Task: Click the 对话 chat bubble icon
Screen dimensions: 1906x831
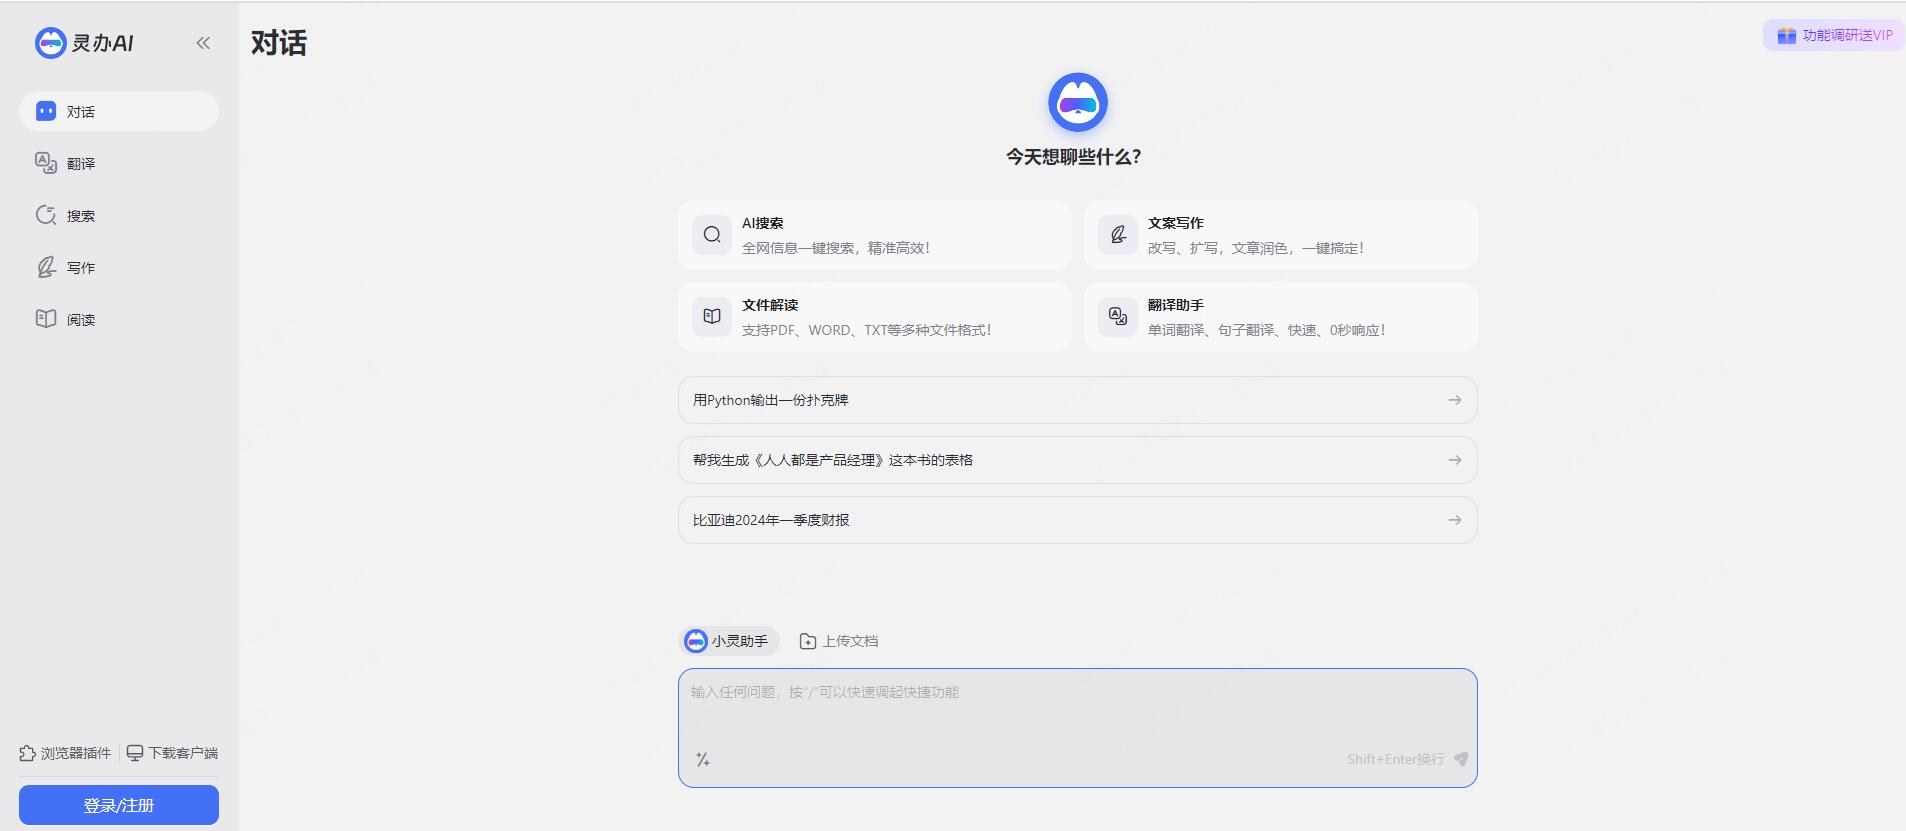Action: click(46, 111)
